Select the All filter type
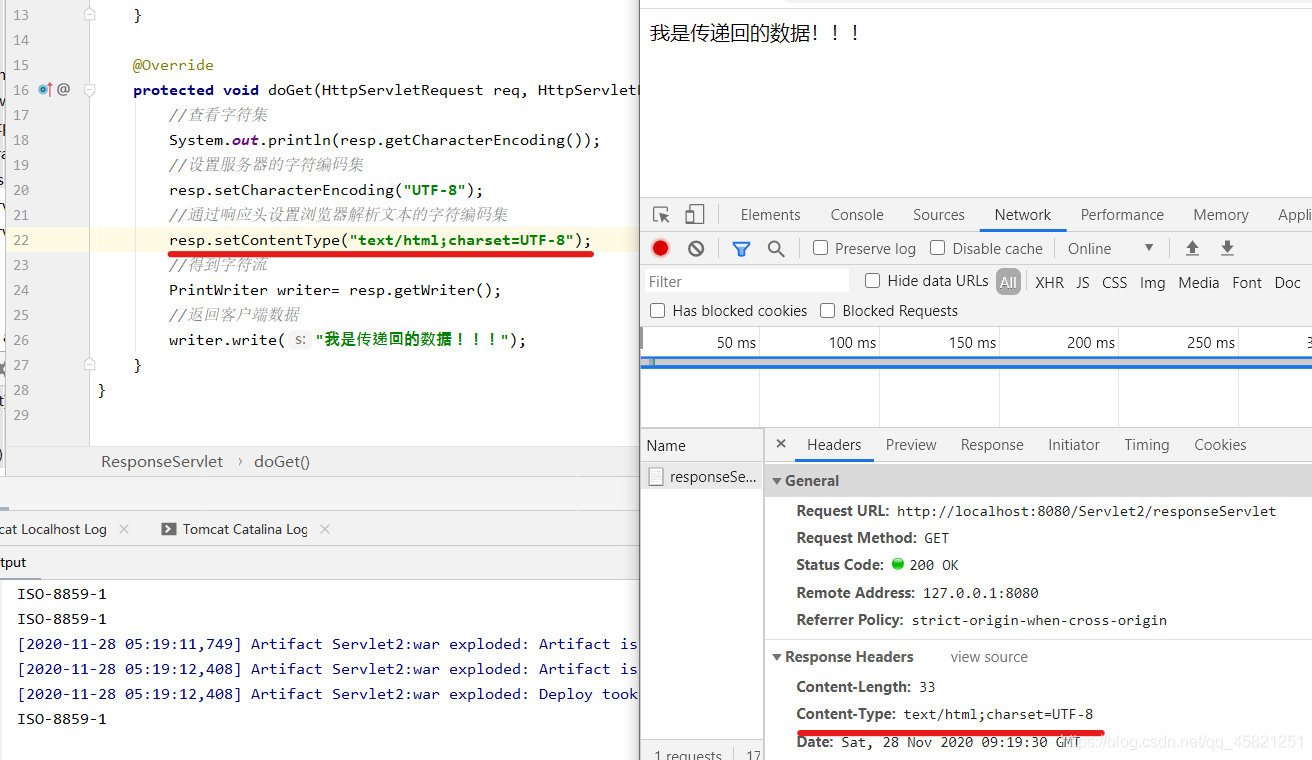 1008,282
